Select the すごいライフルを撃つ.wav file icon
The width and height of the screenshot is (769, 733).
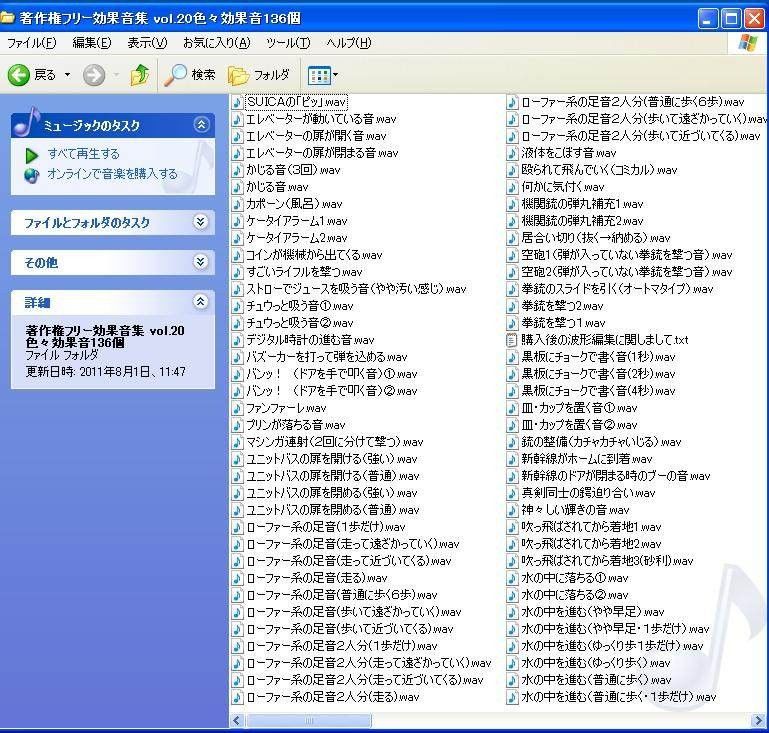pos(237,272)
